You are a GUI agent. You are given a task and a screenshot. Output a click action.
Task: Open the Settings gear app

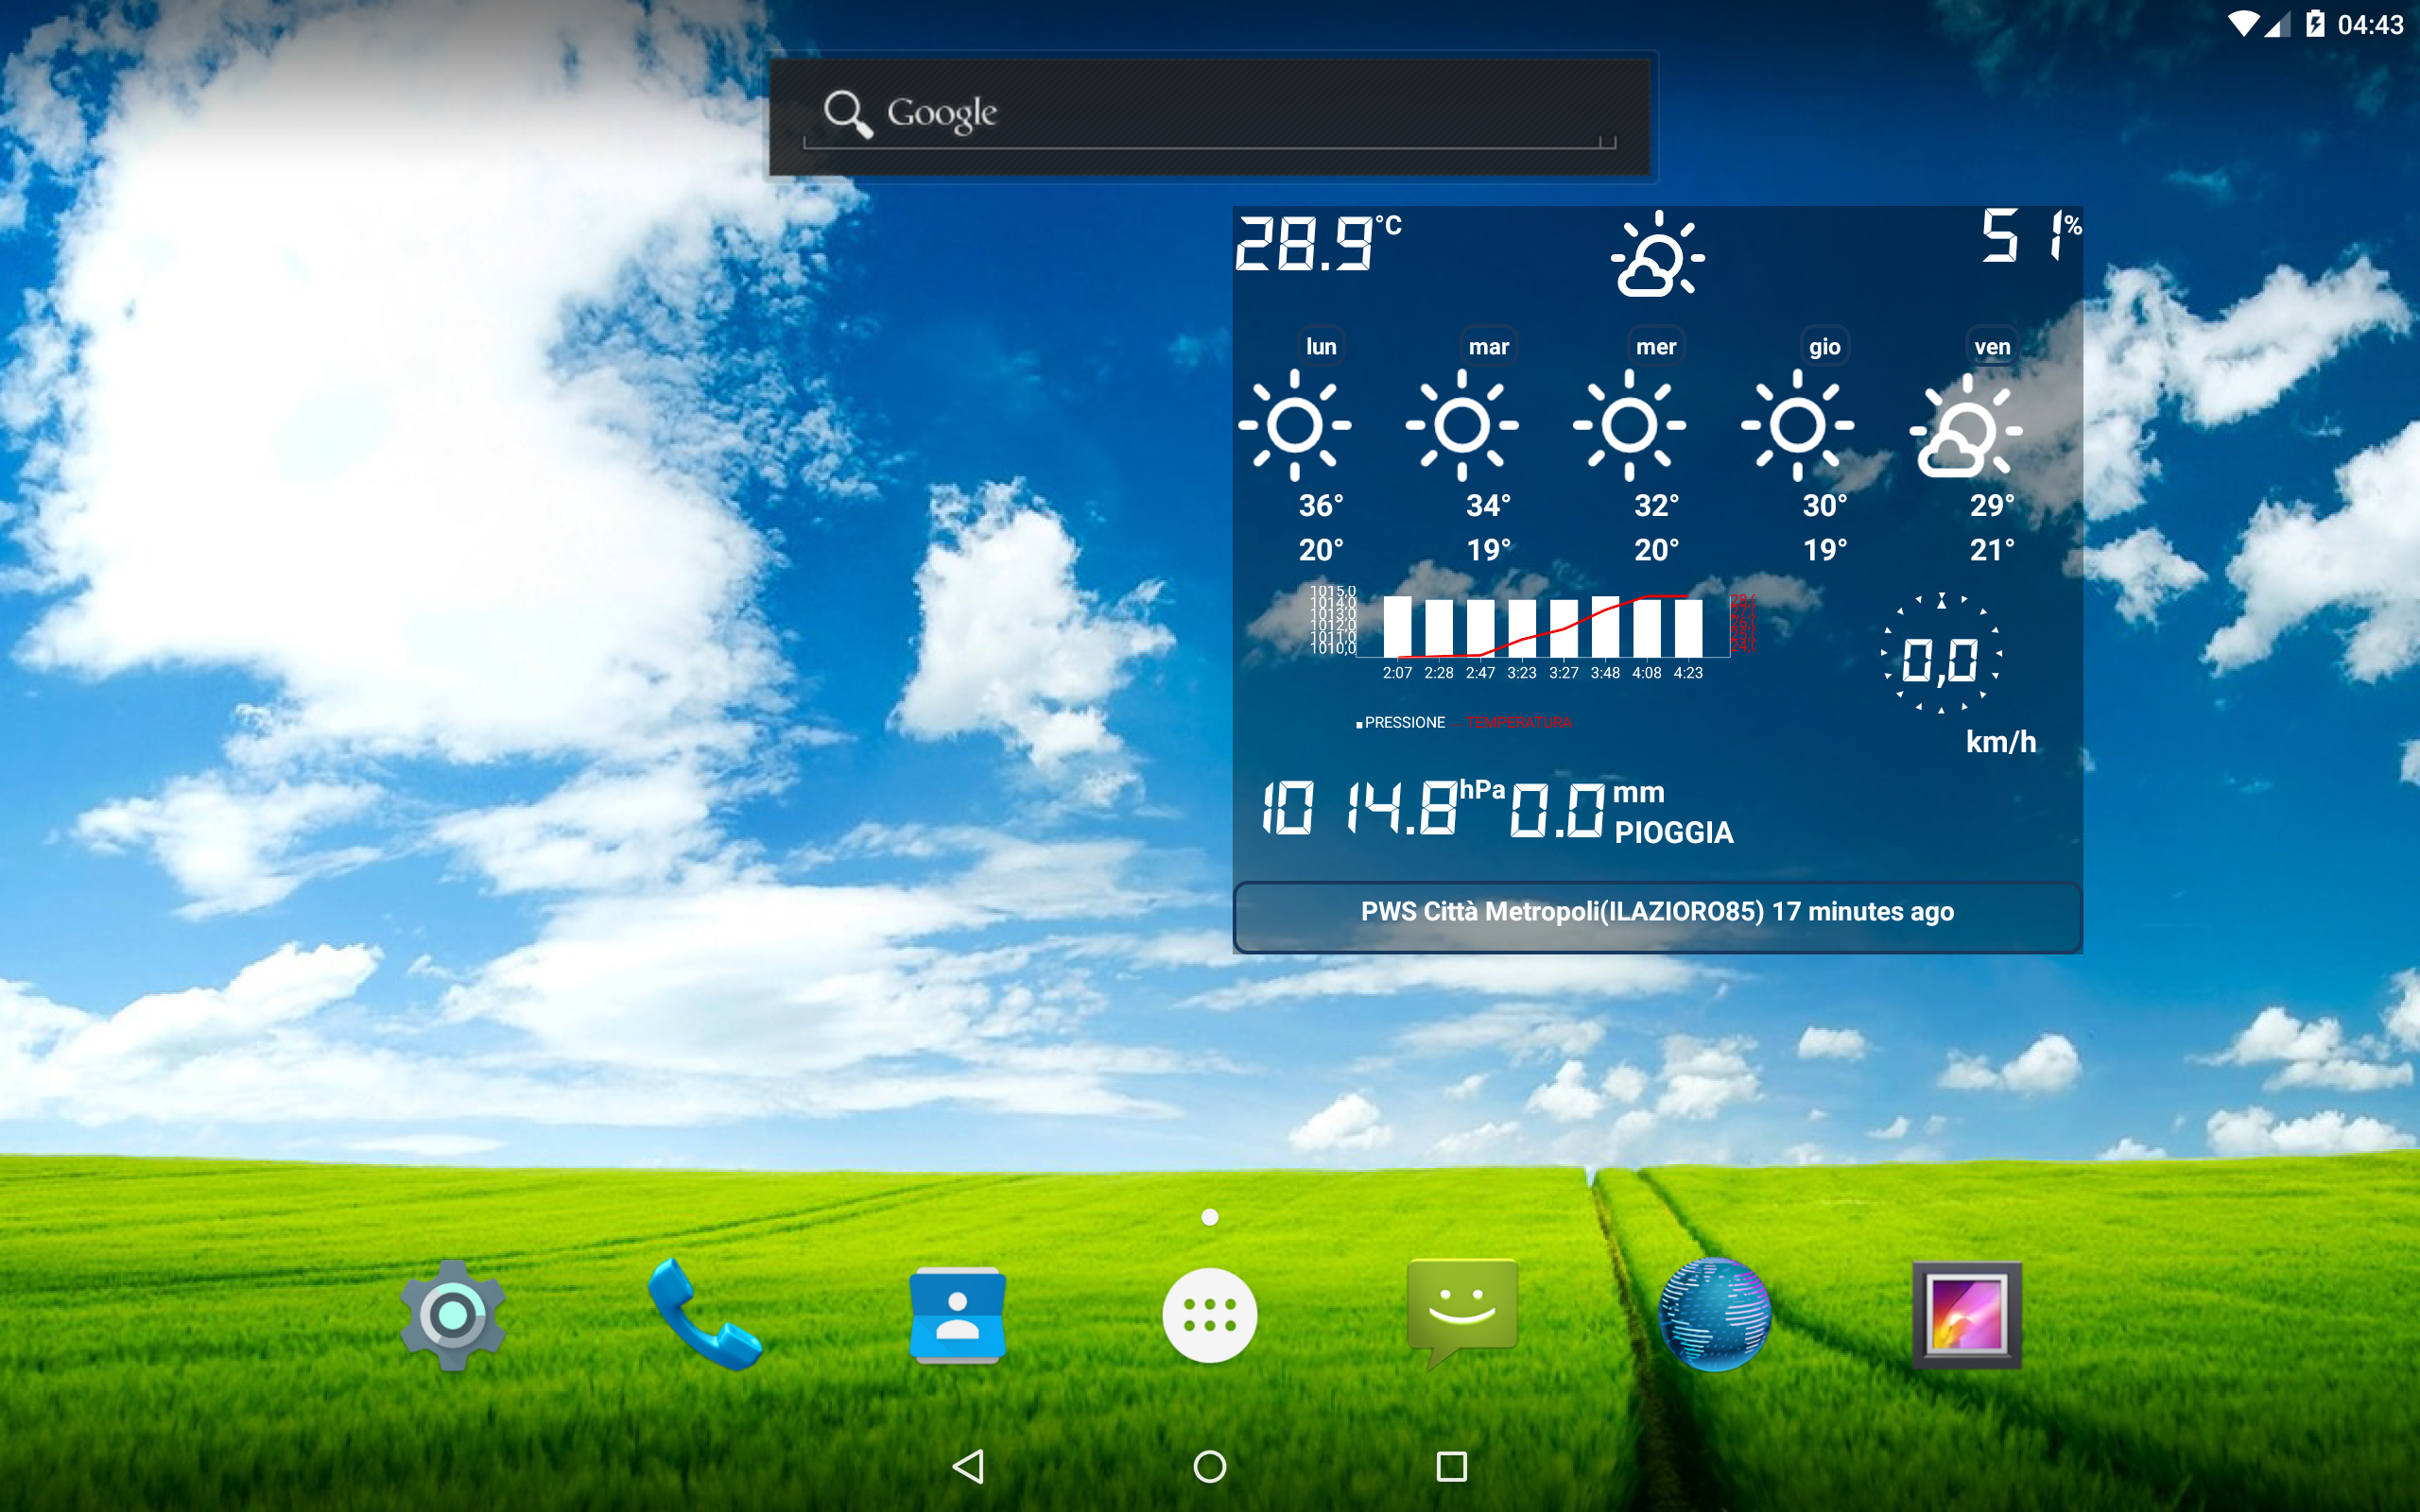click(452, 1315)
